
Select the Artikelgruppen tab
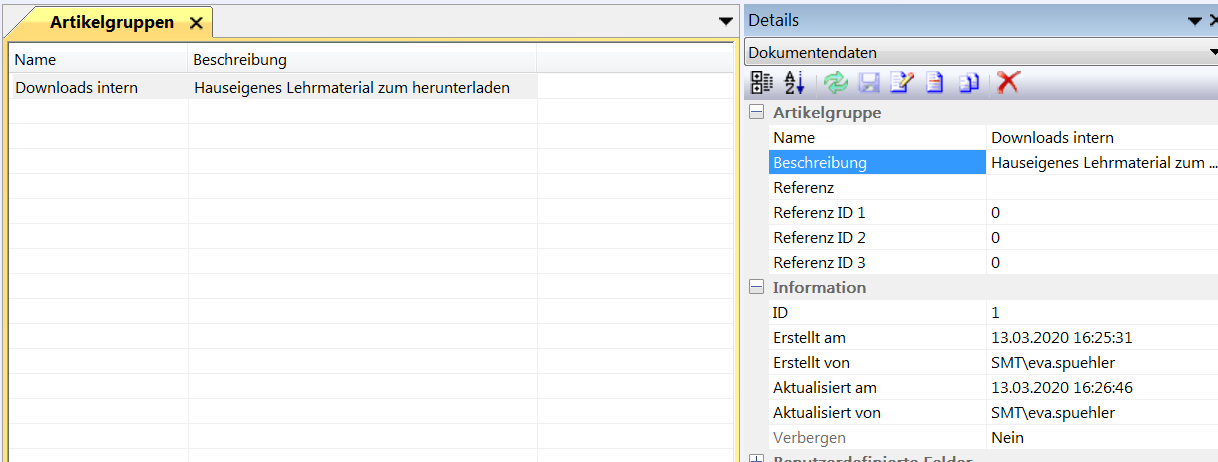[x=112, y=22]
